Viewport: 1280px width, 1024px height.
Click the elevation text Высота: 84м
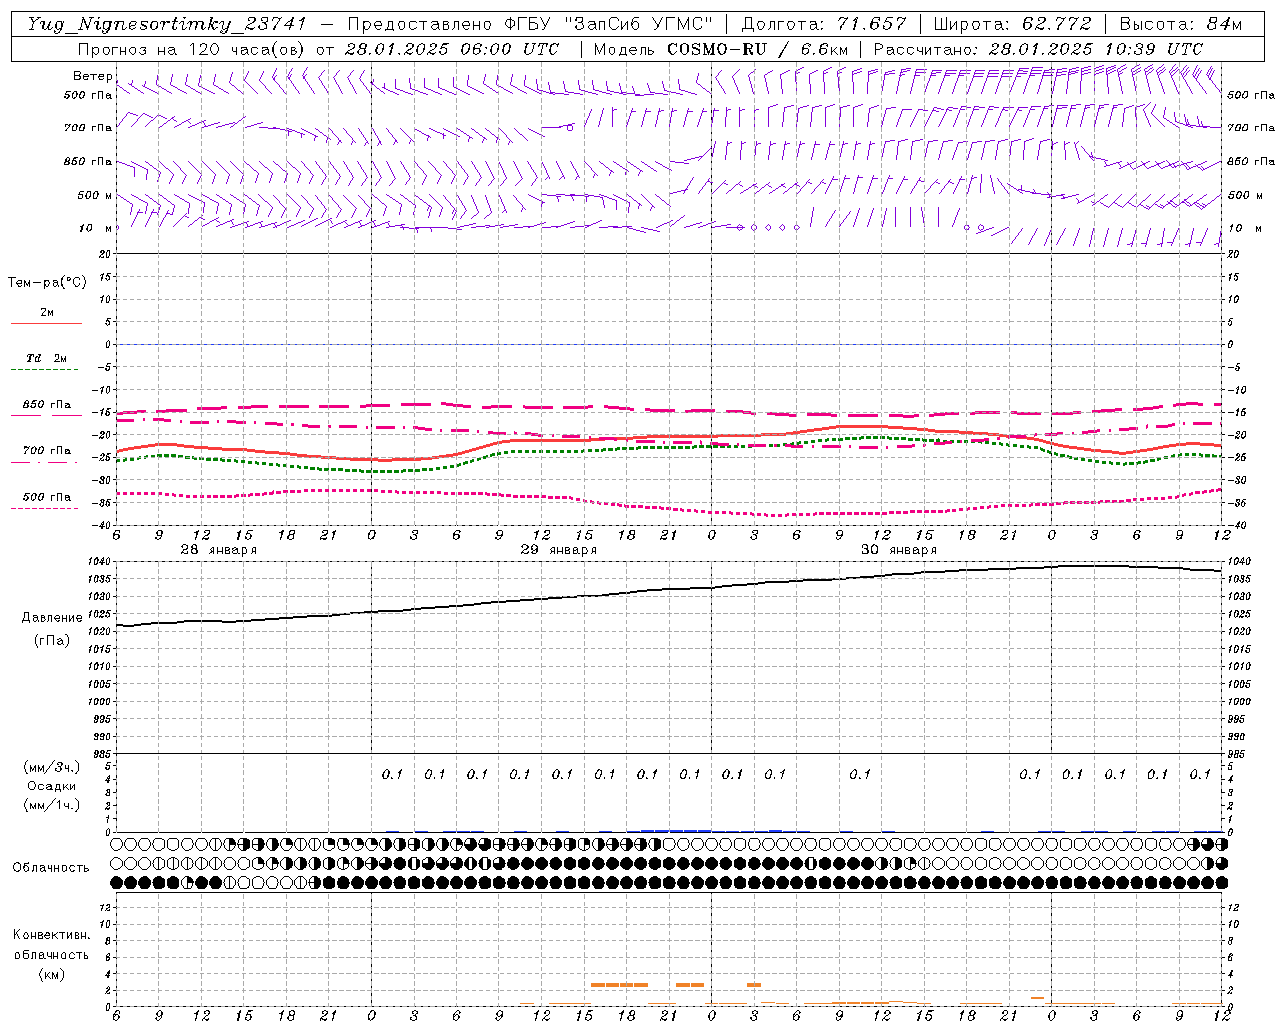tap(1180, 24)
